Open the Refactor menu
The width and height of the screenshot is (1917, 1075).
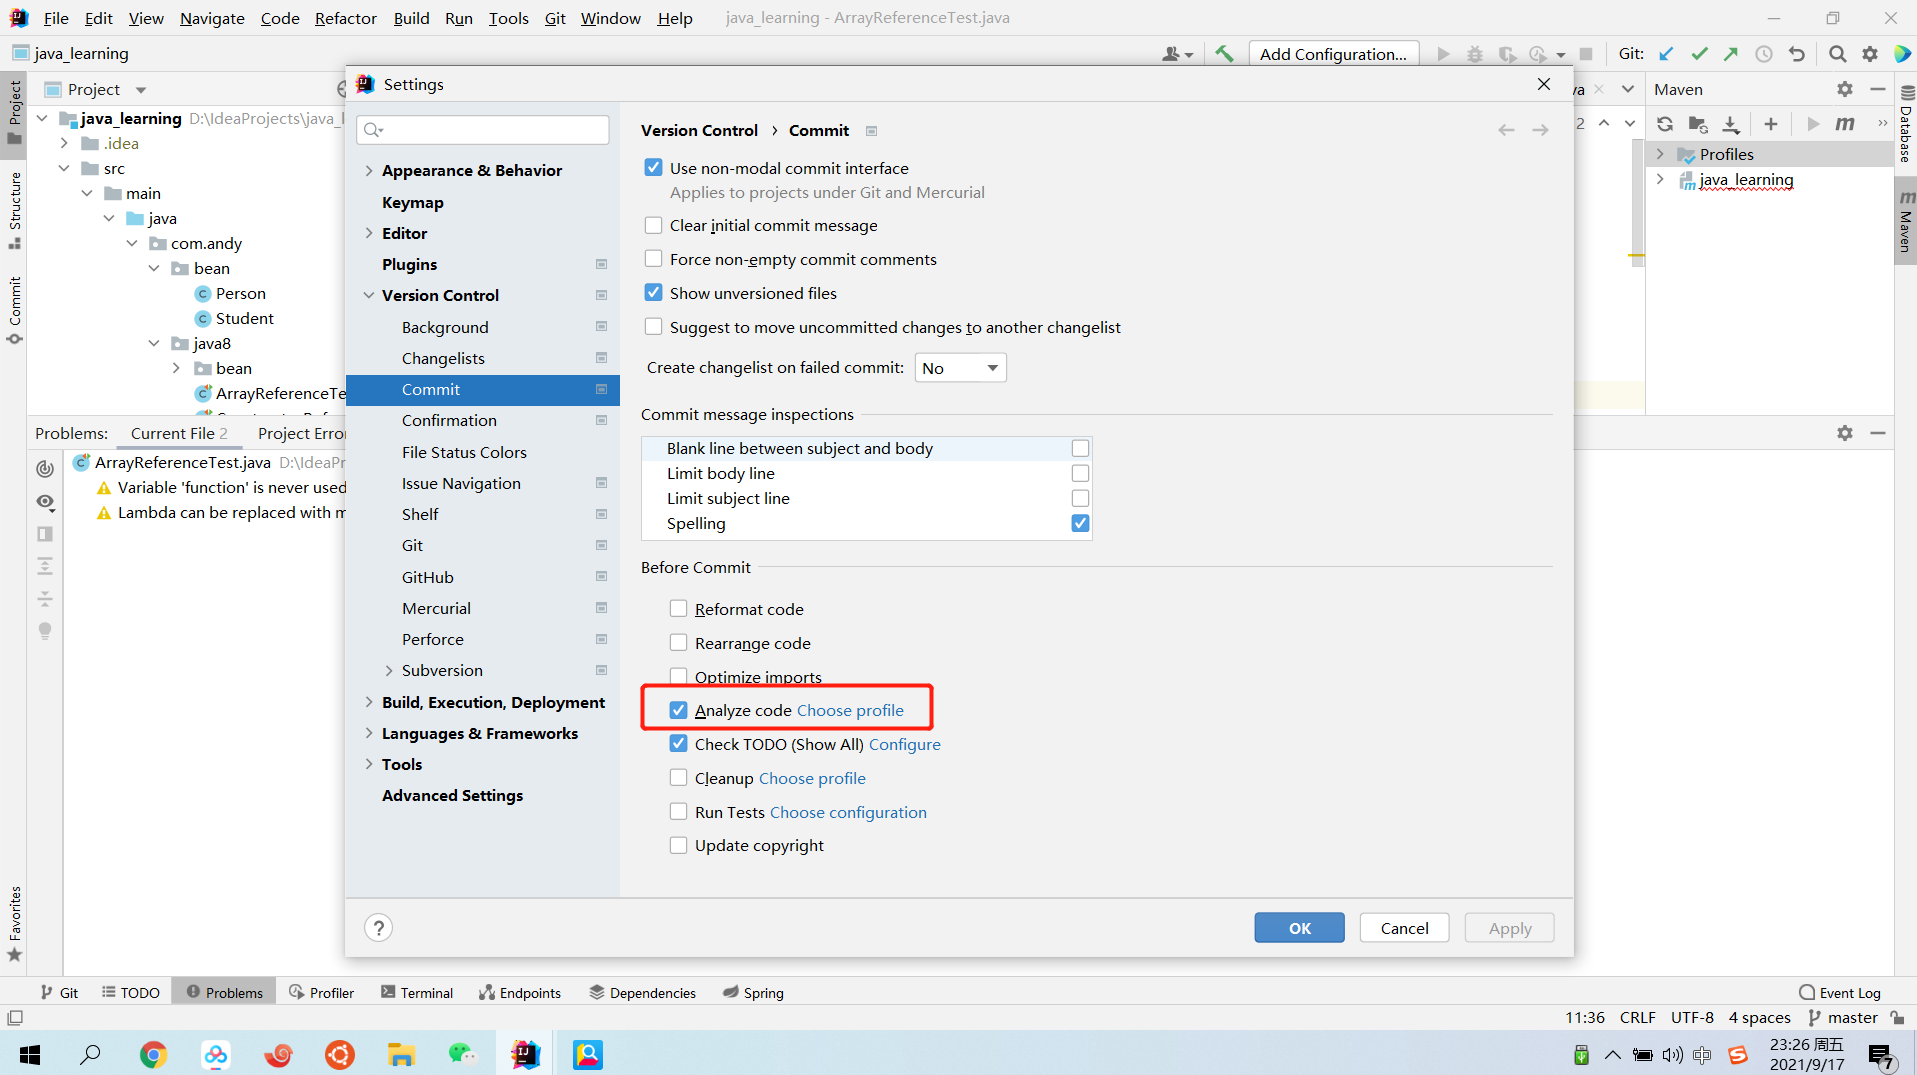[345, 18]
